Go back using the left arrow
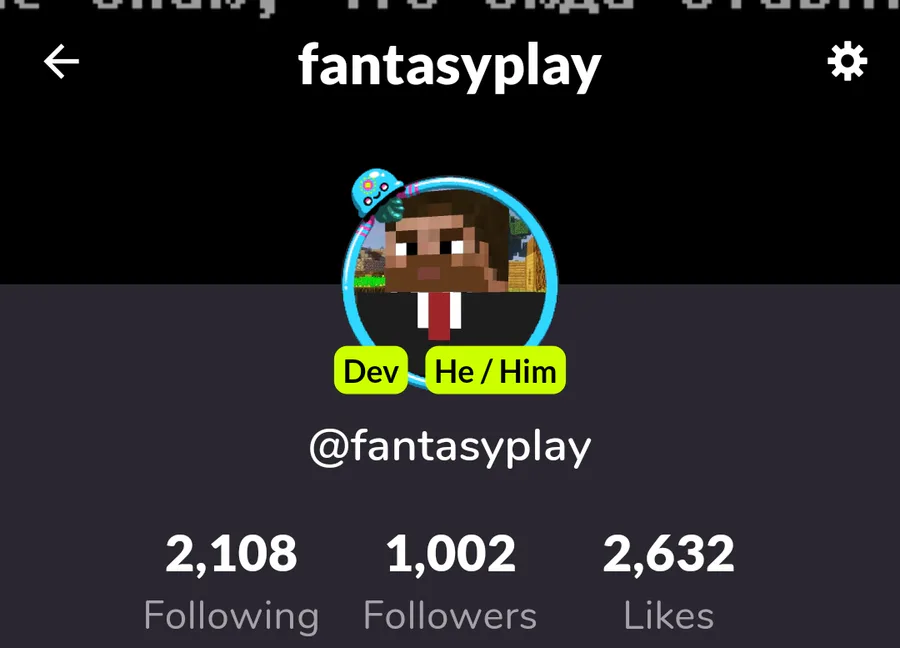The image size is (900, 648). 61,61
